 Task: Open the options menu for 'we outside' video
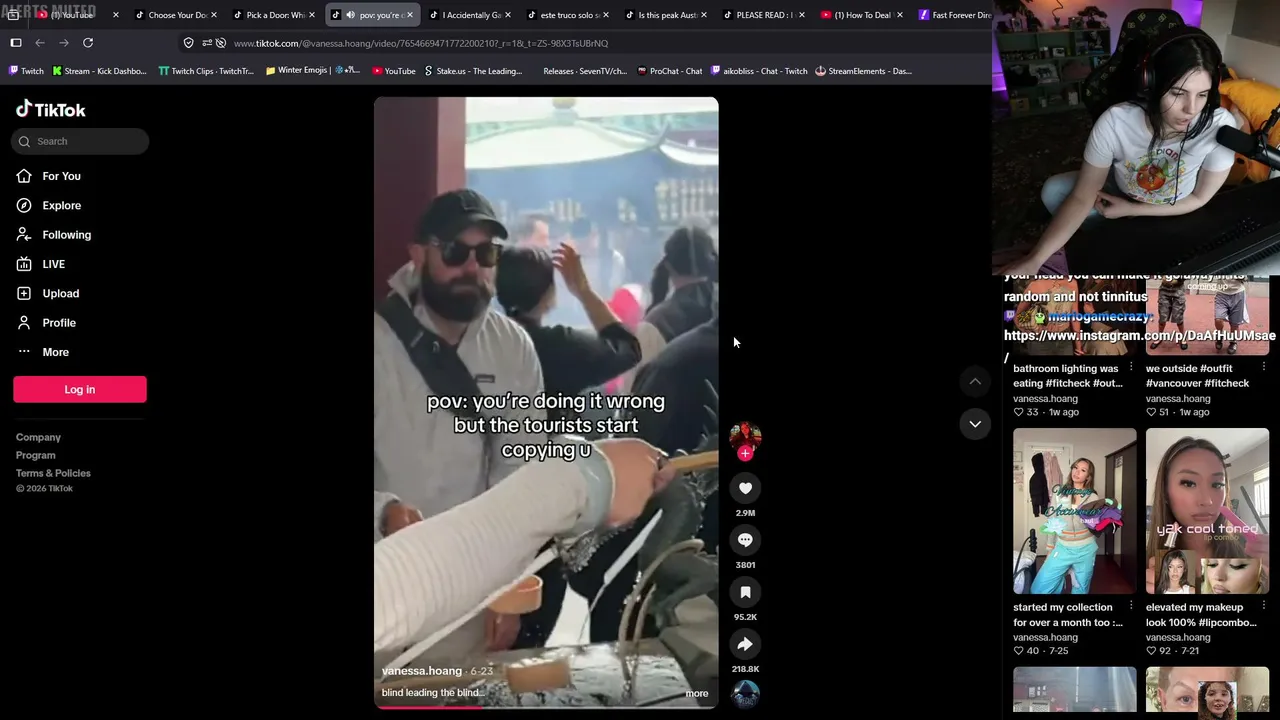[1264, 367]
